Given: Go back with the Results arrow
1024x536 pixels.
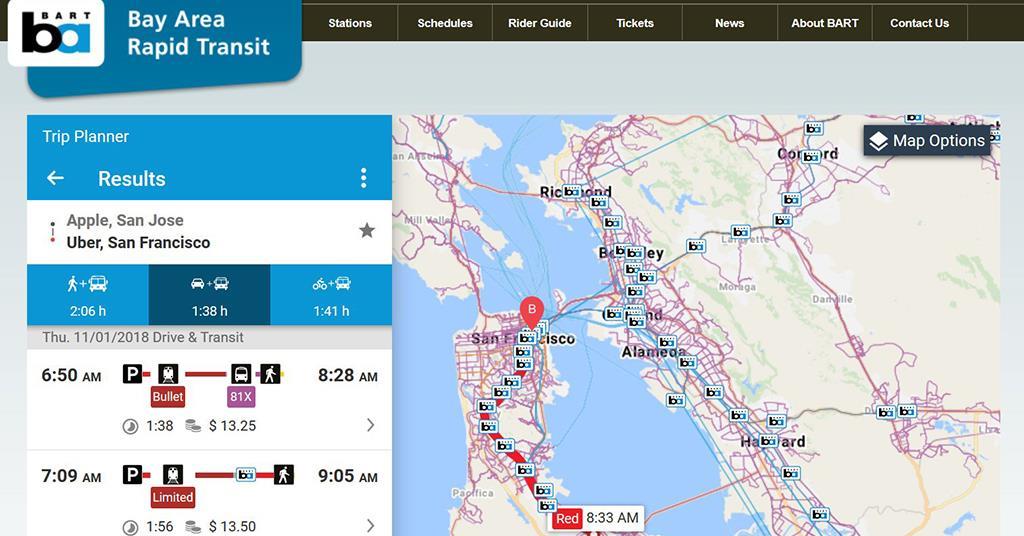Looking at the screenshot, I should click(x=56, y=178).
